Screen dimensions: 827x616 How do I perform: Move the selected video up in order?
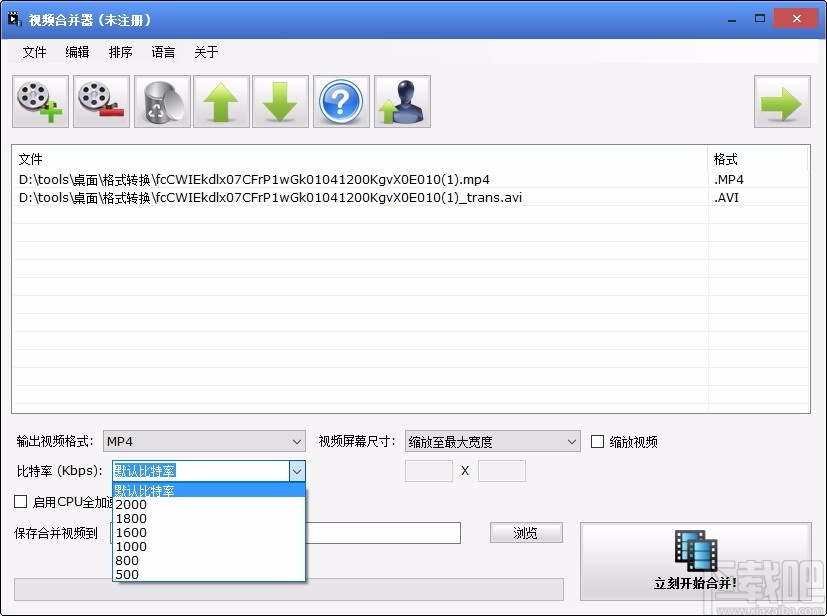tap(221, 101)
